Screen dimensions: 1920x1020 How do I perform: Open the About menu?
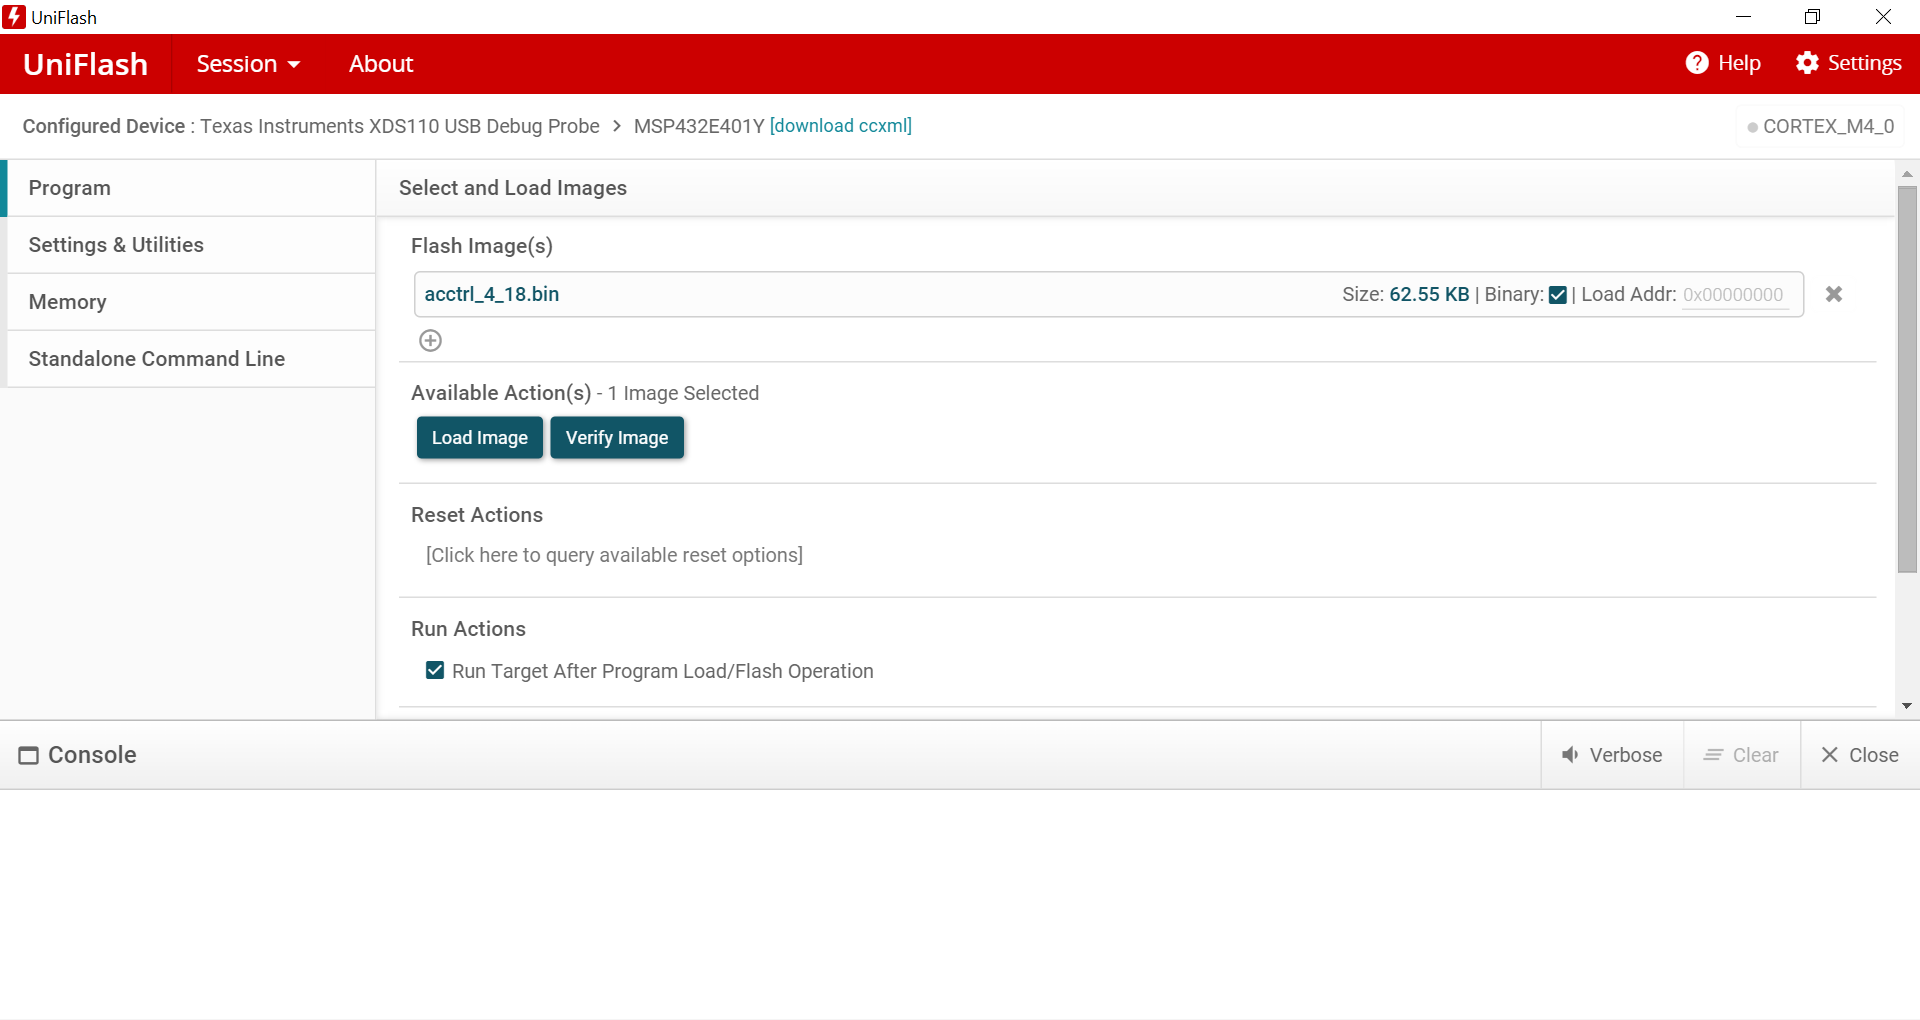[x=380, y=64]
